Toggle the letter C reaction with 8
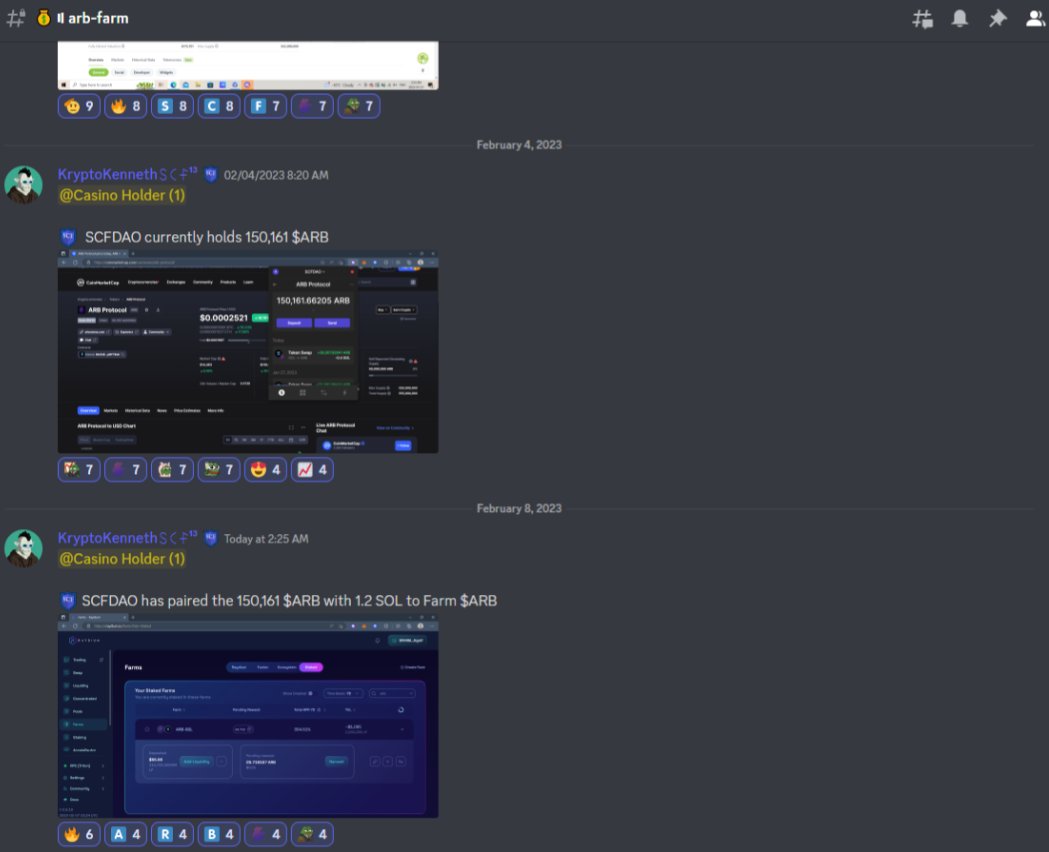The width and height of the screenshot is (1049, 852). pos(219,106)
